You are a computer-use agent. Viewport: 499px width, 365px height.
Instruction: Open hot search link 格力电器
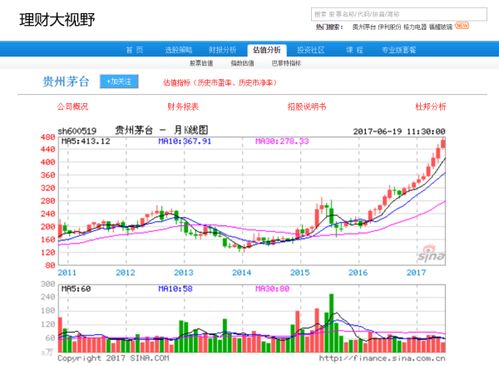pyautogui.click(x=415, y=27)
